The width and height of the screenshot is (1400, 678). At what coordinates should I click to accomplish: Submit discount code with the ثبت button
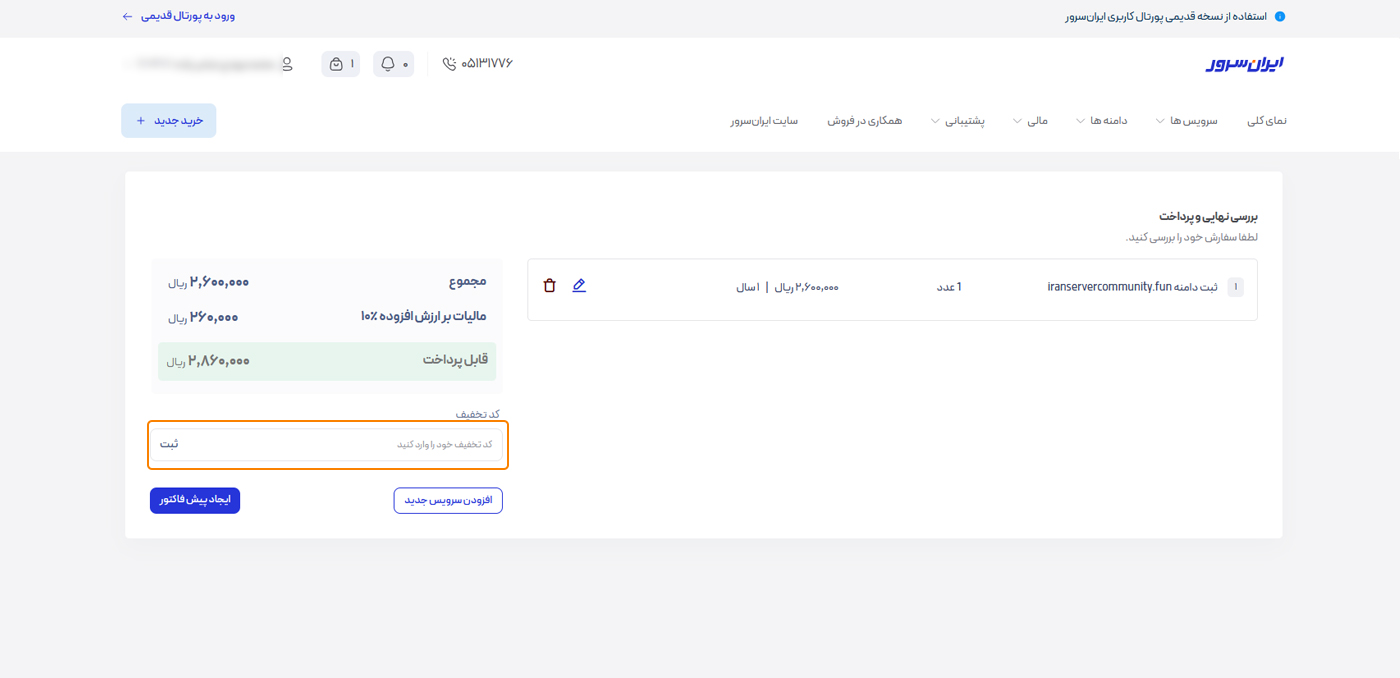168,443
